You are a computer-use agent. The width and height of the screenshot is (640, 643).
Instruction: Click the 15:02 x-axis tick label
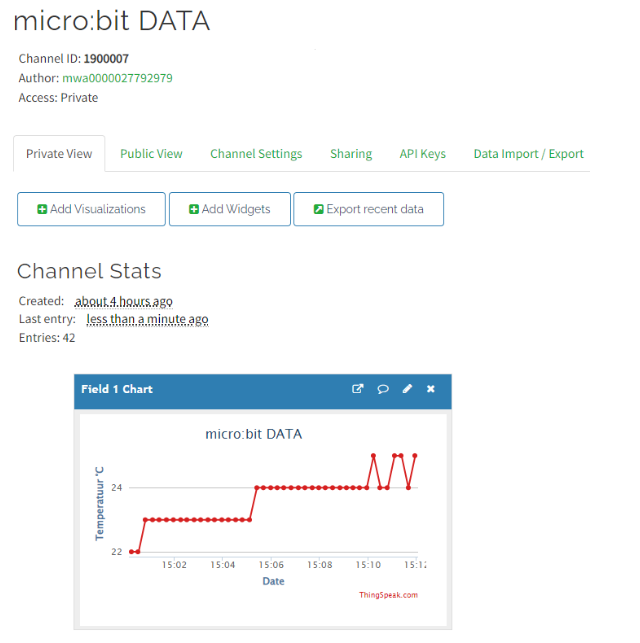174,565
